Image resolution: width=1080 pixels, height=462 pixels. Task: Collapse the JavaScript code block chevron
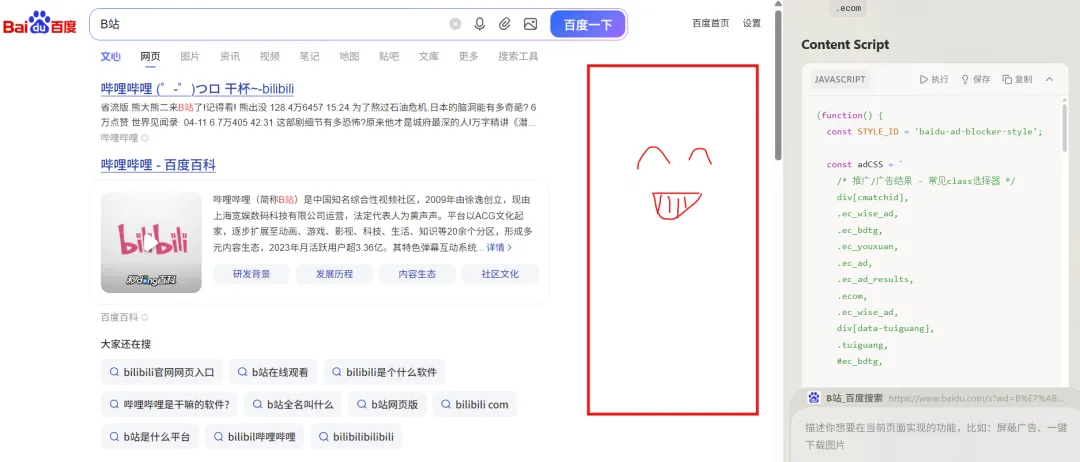click(x=1049, y=79)
